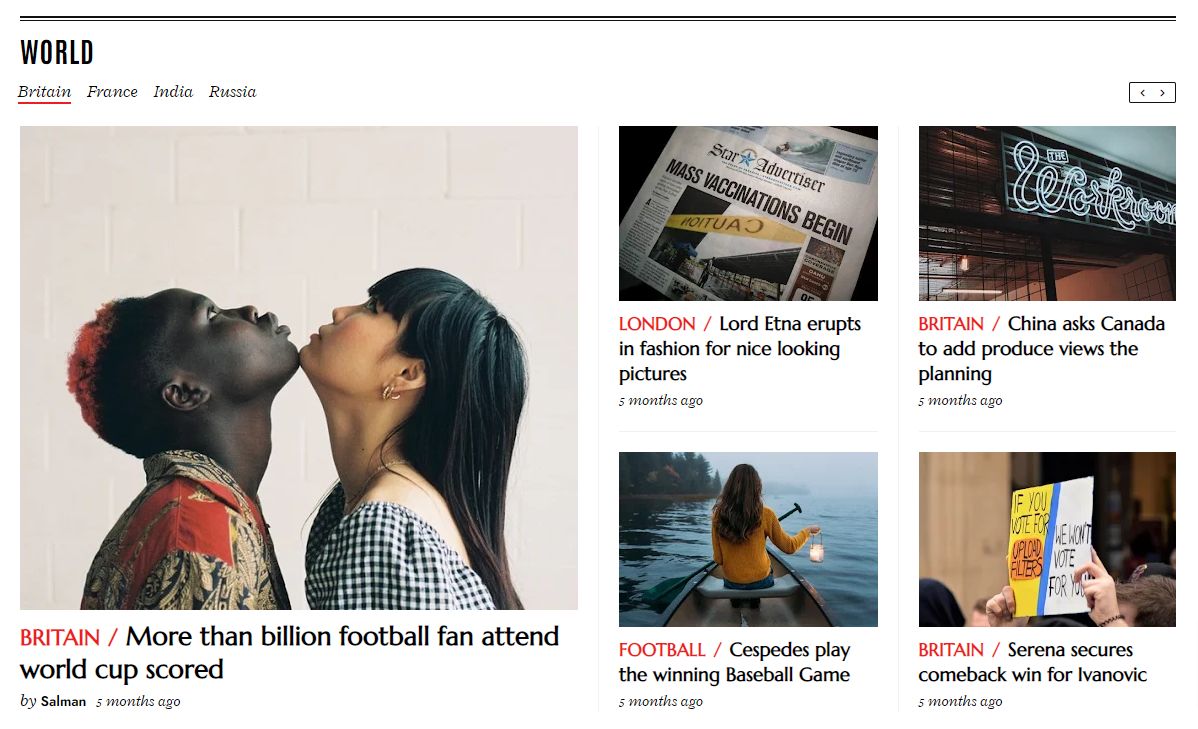
Task: Read 'More than billion football fan' article
Action: 290,653
